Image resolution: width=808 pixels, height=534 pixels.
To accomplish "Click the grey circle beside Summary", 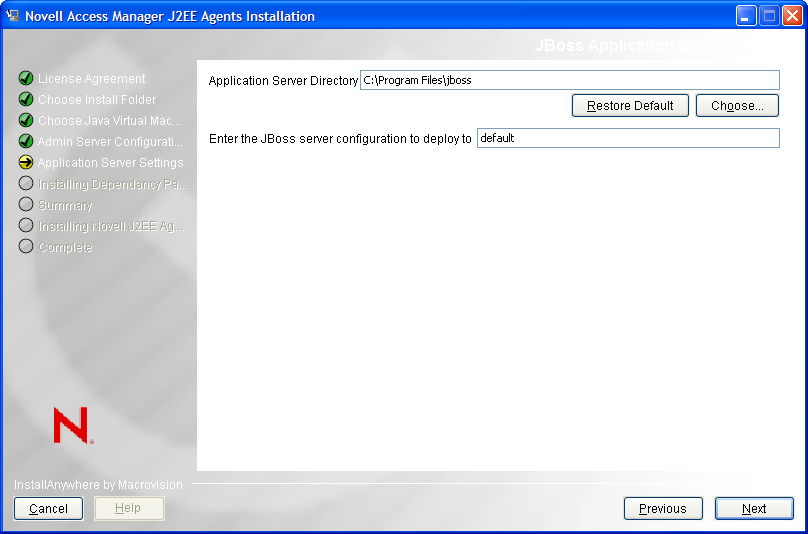I will coord(26,205).
